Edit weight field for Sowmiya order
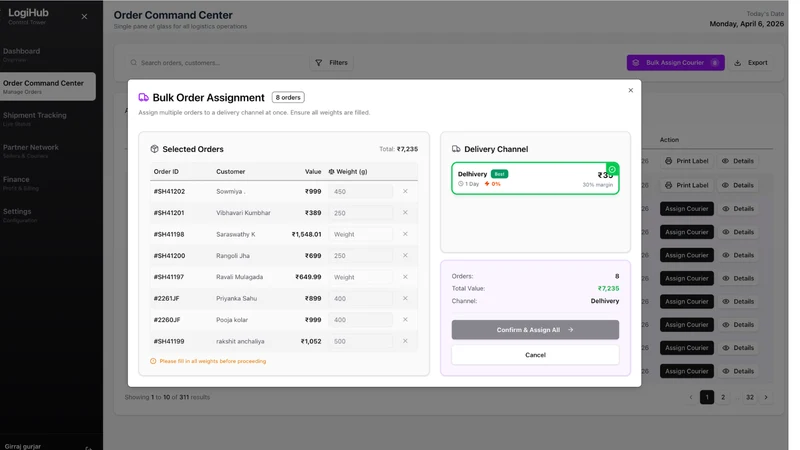Viewport: 800px width, 450px height. [x=360, y=192]
